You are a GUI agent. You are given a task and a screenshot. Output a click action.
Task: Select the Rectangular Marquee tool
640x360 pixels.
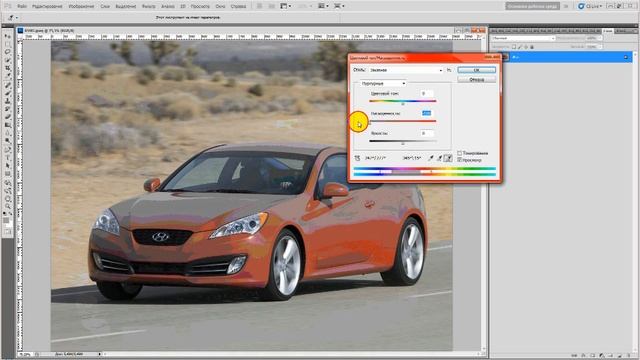(8, 44)
